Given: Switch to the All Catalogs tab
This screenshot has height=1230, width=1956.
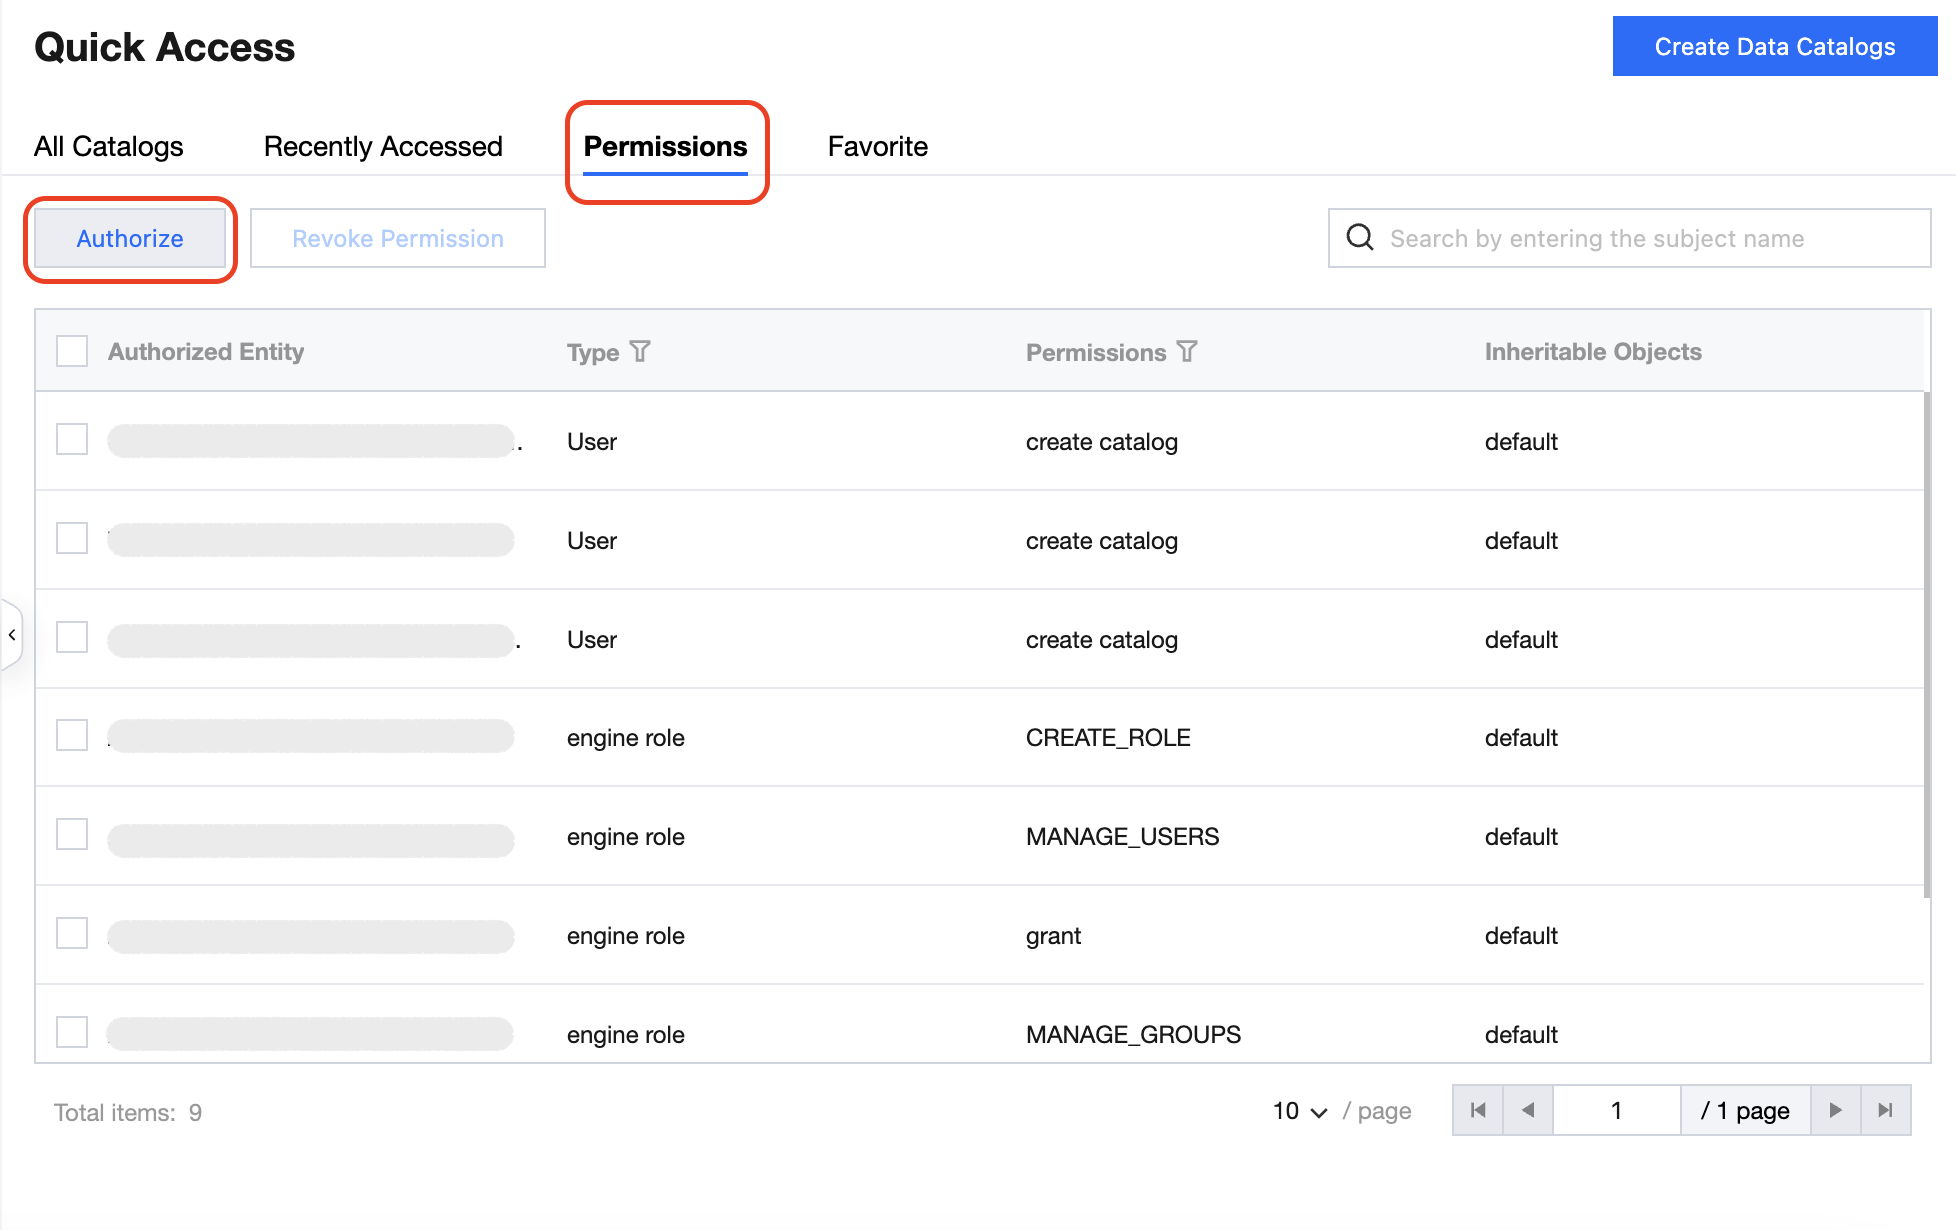Looking at the screenshot, I should 109,147.
